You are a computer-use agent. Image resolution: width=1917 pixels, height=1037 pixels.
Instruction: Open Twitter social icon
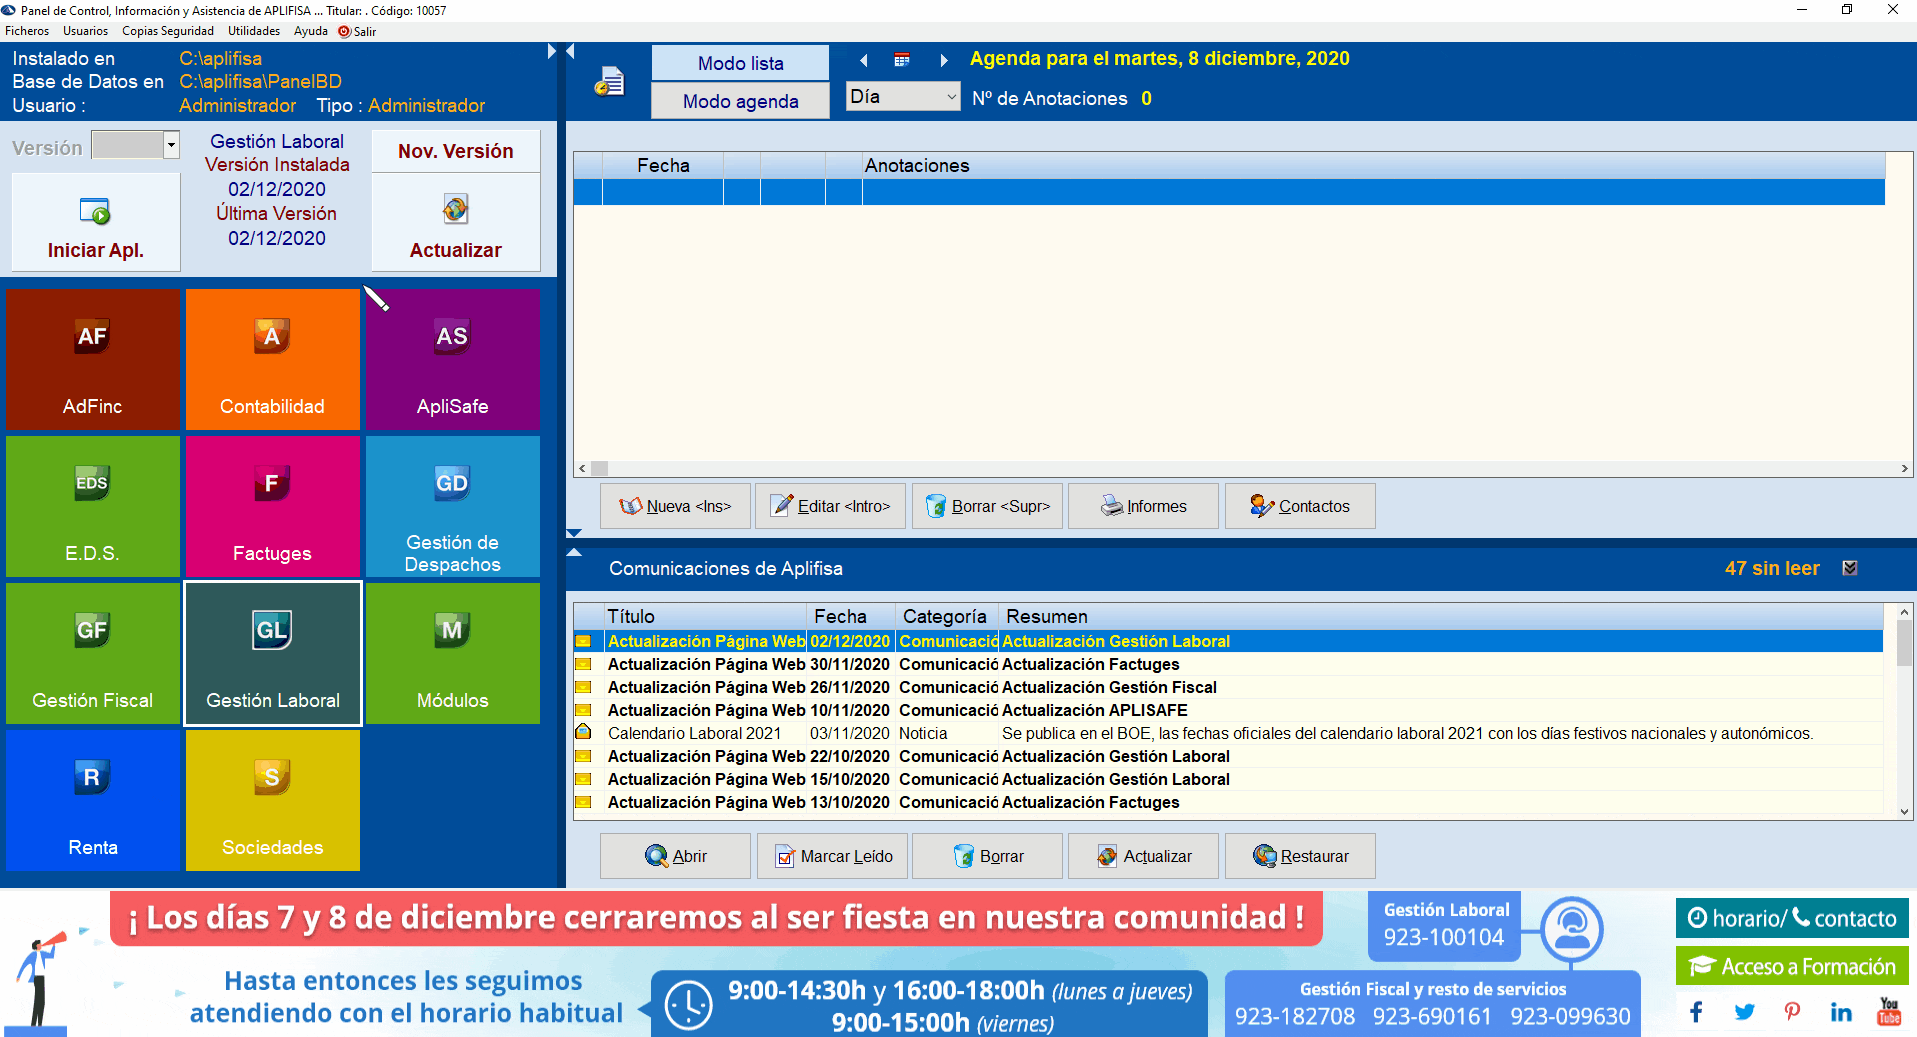(1744, 1012)
